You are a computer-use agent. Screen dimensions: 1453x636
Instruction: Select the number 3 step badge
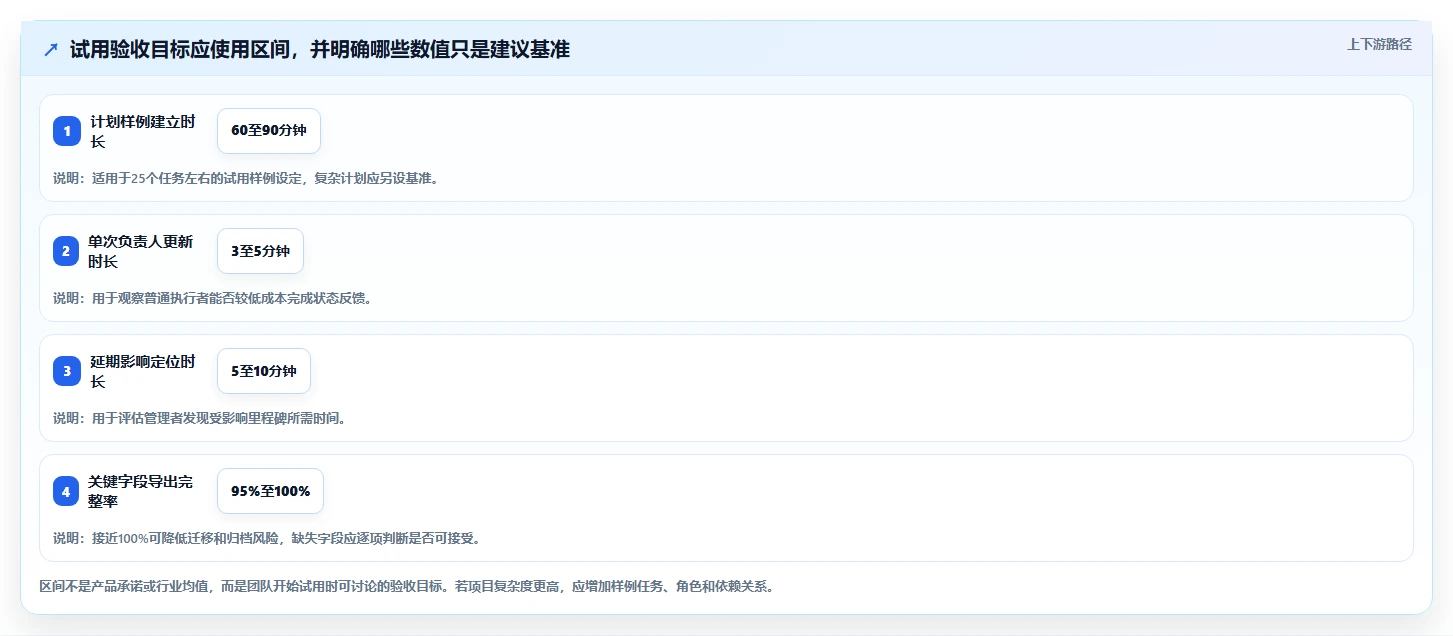(67, 371)
